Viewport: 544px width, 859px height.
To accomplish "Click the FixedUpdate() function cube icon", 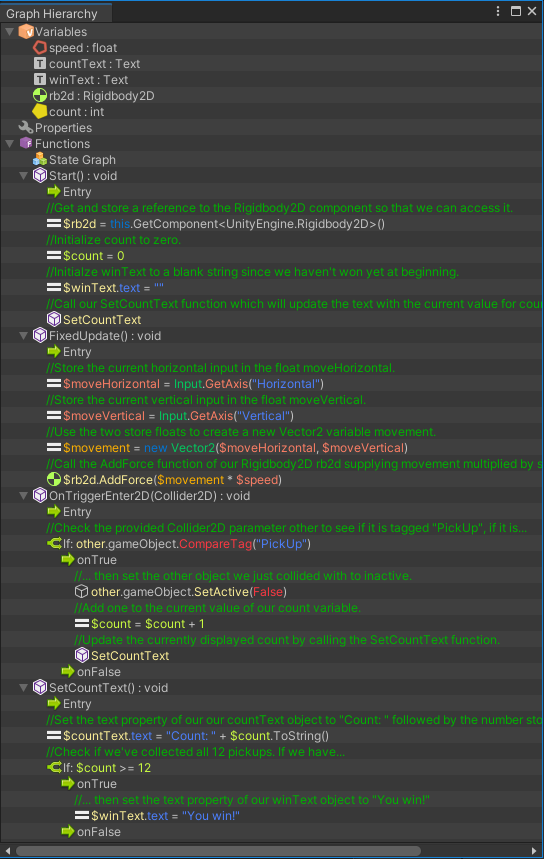I will (x=40, y=335).
